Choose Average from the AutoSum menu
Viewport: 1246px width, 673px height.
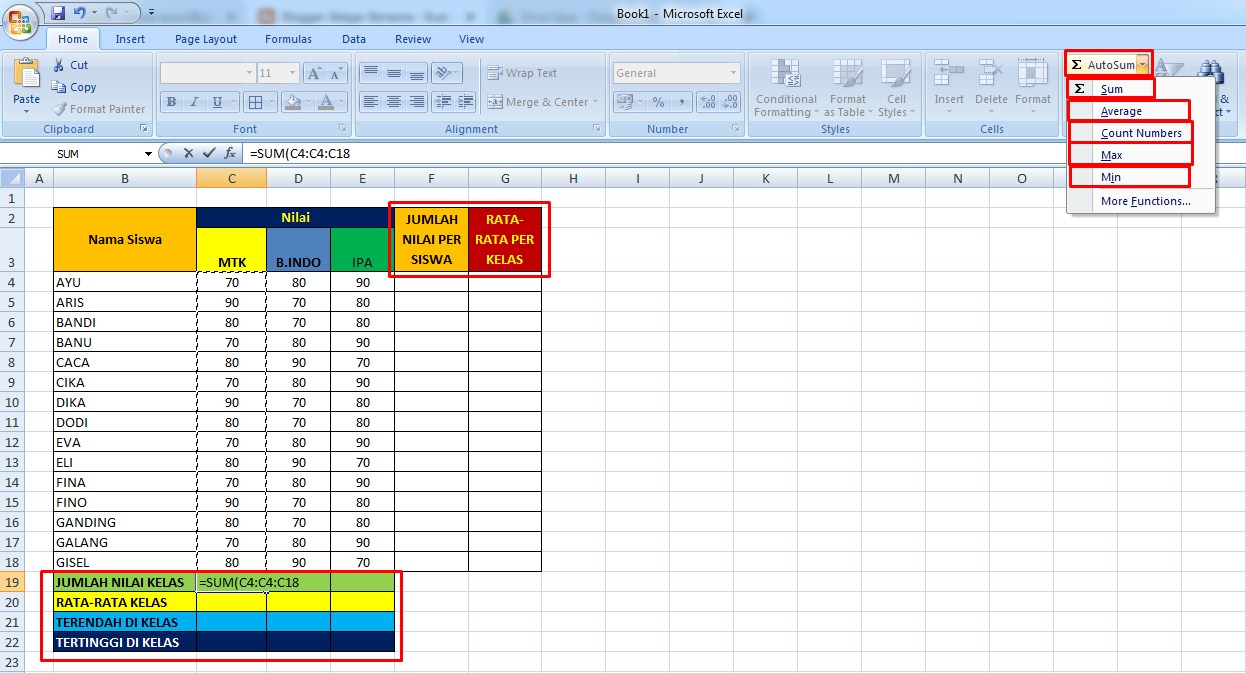coord(1122,110)
